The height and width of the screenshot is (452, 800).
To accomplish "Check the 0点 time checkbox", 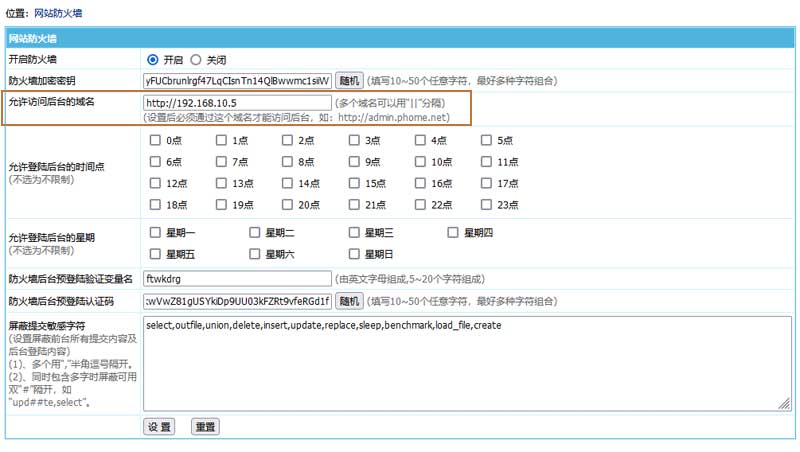I will point(156,140).
